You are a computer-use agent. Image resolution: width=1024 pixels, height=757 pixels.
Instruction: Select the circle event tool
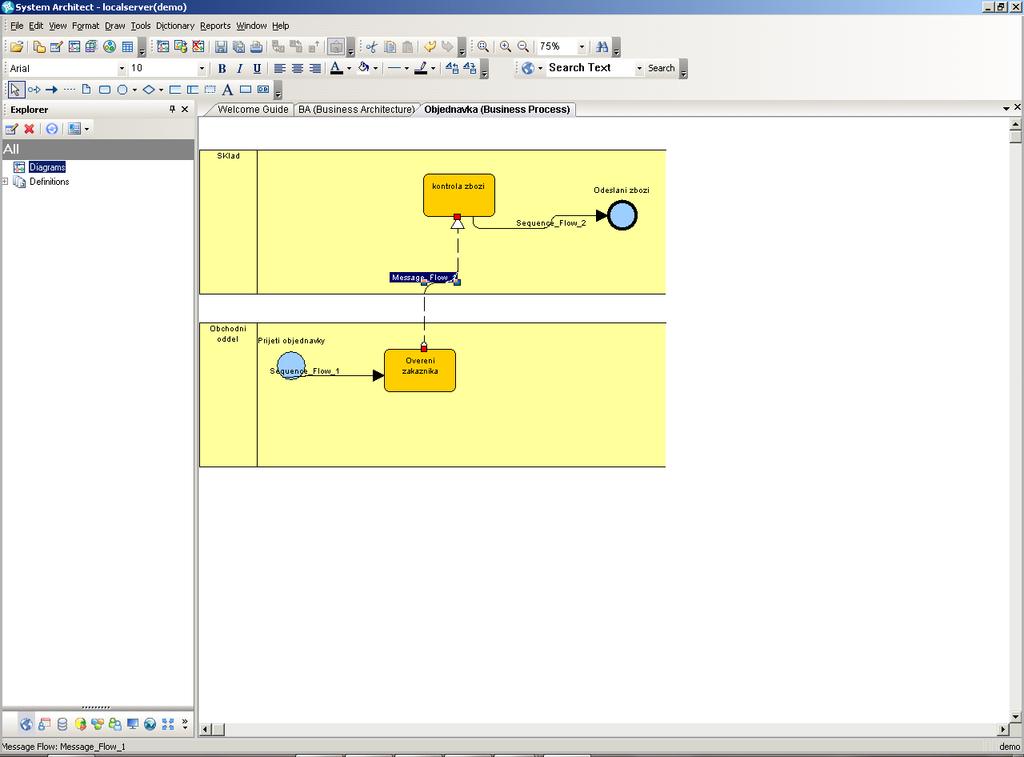(122, 89)
